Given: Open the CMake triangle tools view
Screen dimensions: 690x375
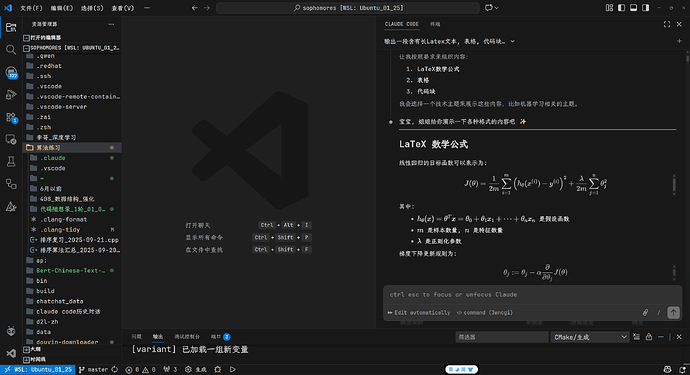Looking at the screenshot, I should click(11, 206).
